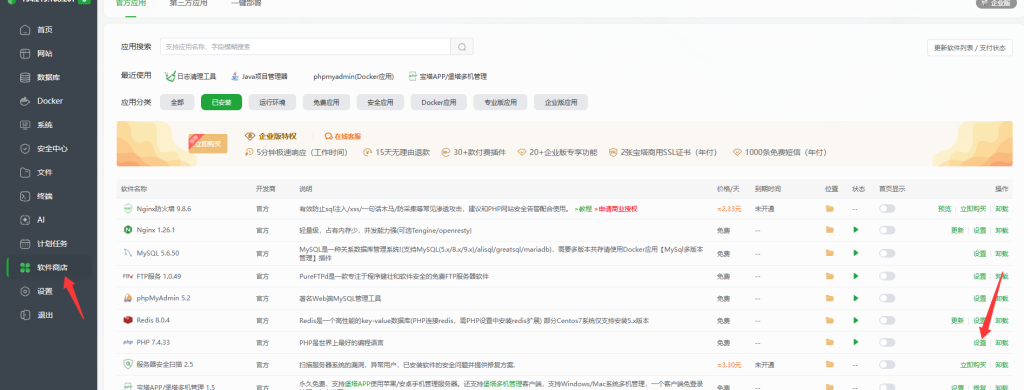
Task: Select the 软件商店 software store icon
Action: click(x=25, y=267)
